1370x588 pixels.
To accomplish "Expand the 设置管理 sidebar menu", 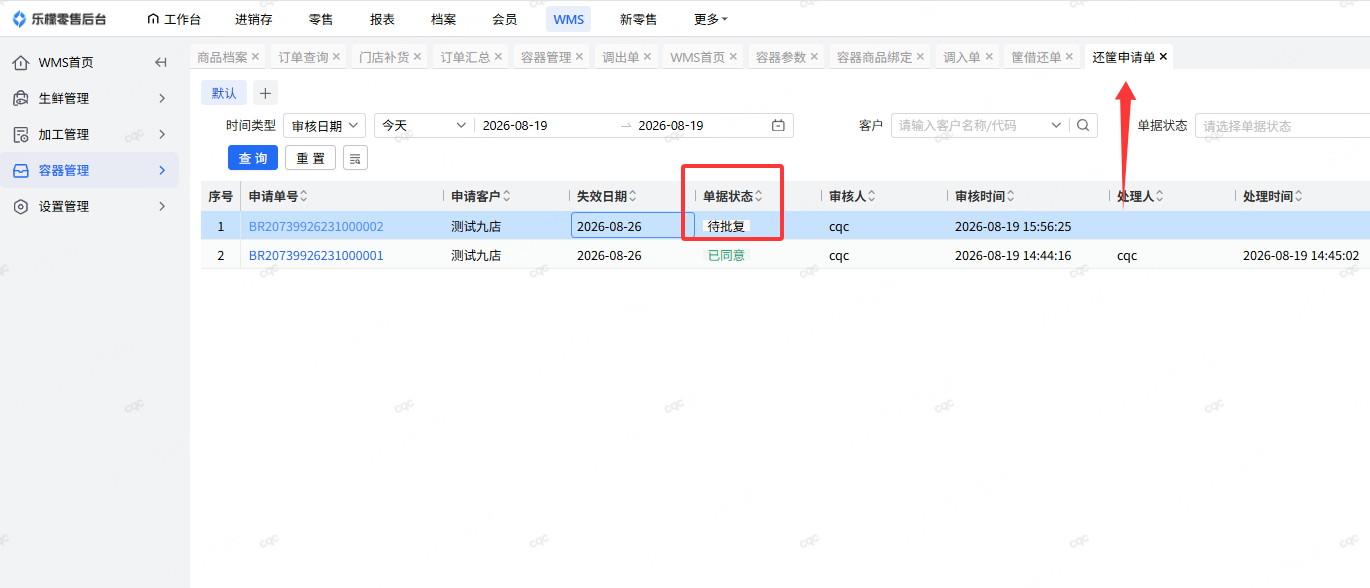I will [162, 207].
